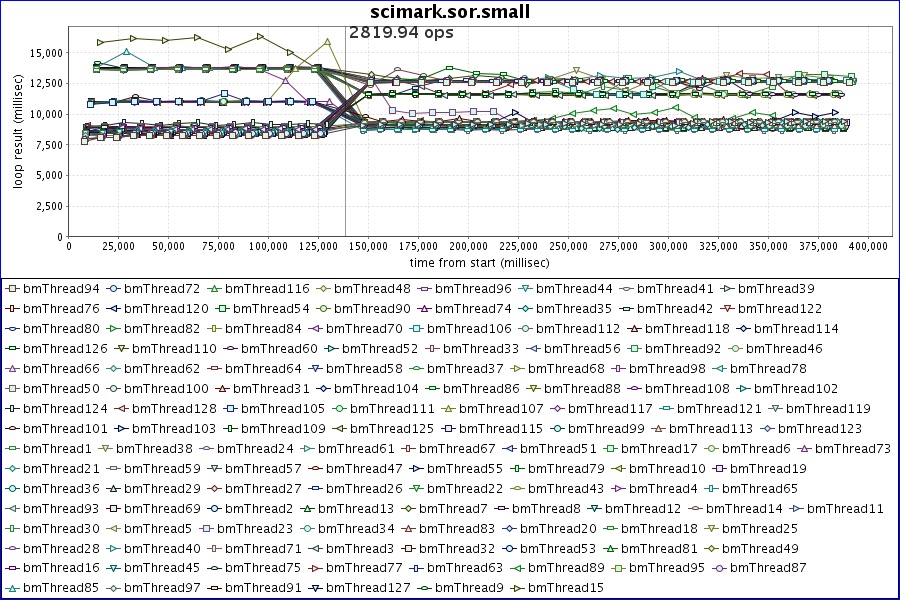Screen dimensions: 900x600
Task: Click the bmThread85 legend marker icon
Action: point(12,589)
